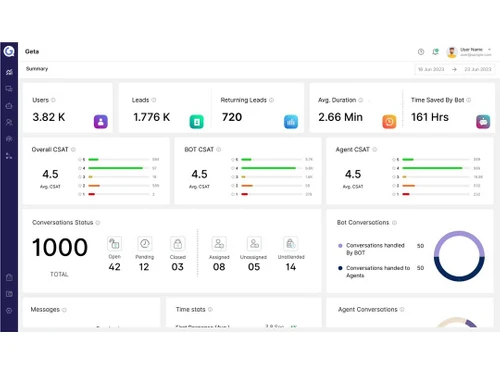Click the orange Avg. Duration clock icon

(x=389, y=122)
